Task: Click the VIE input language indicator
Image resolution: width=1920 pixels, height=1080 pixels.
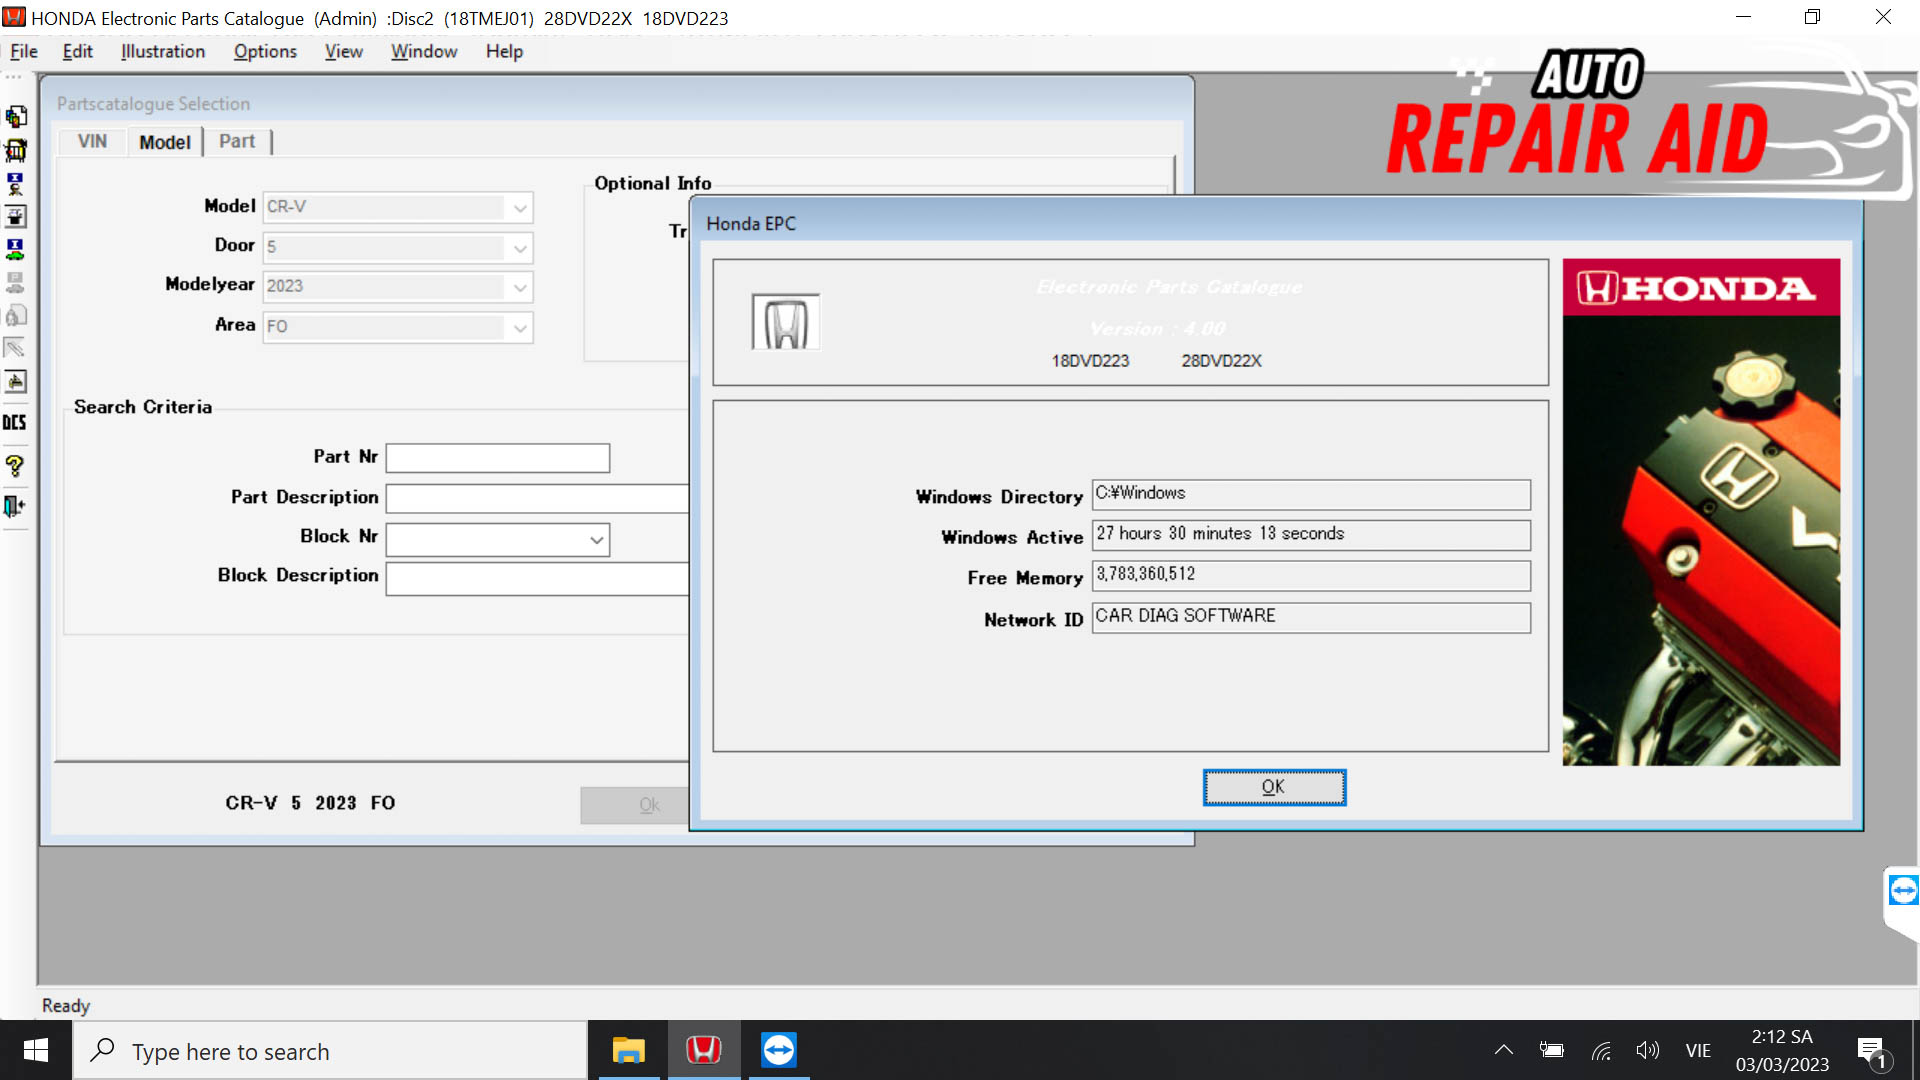Action: (1698, 1050)
